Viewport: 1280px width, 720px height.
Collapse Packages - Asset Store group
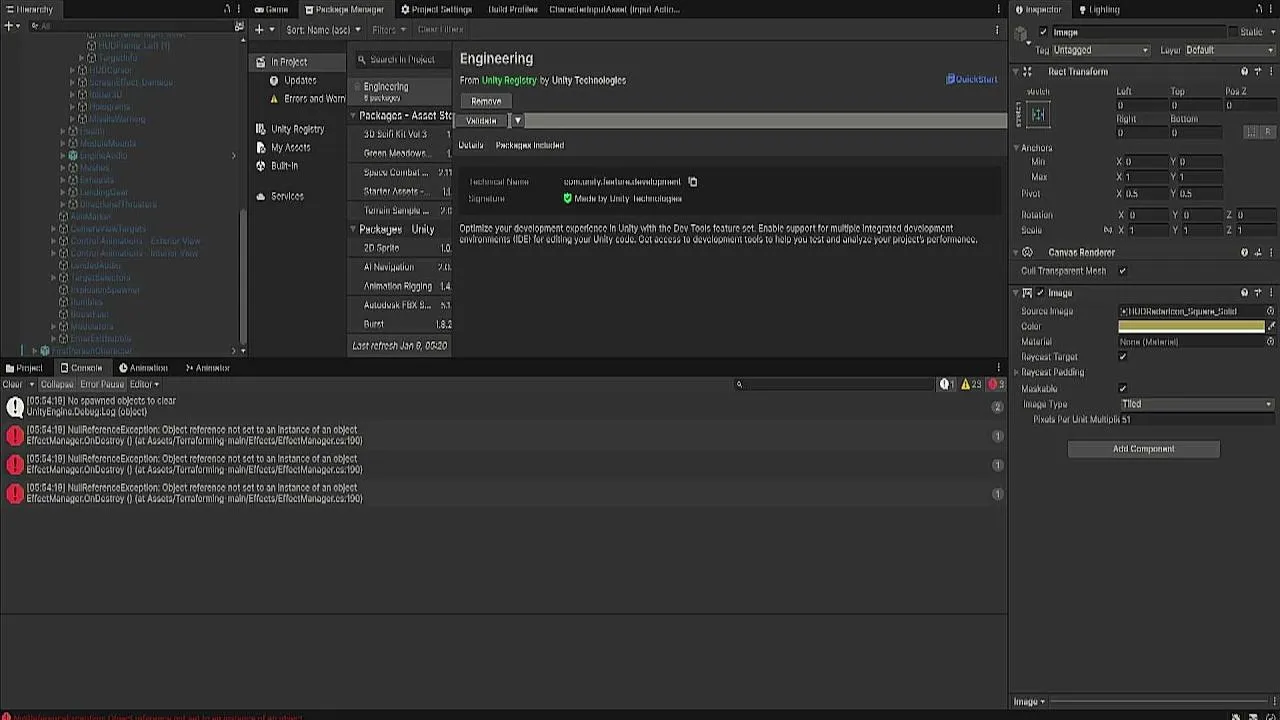coord(353,116)
